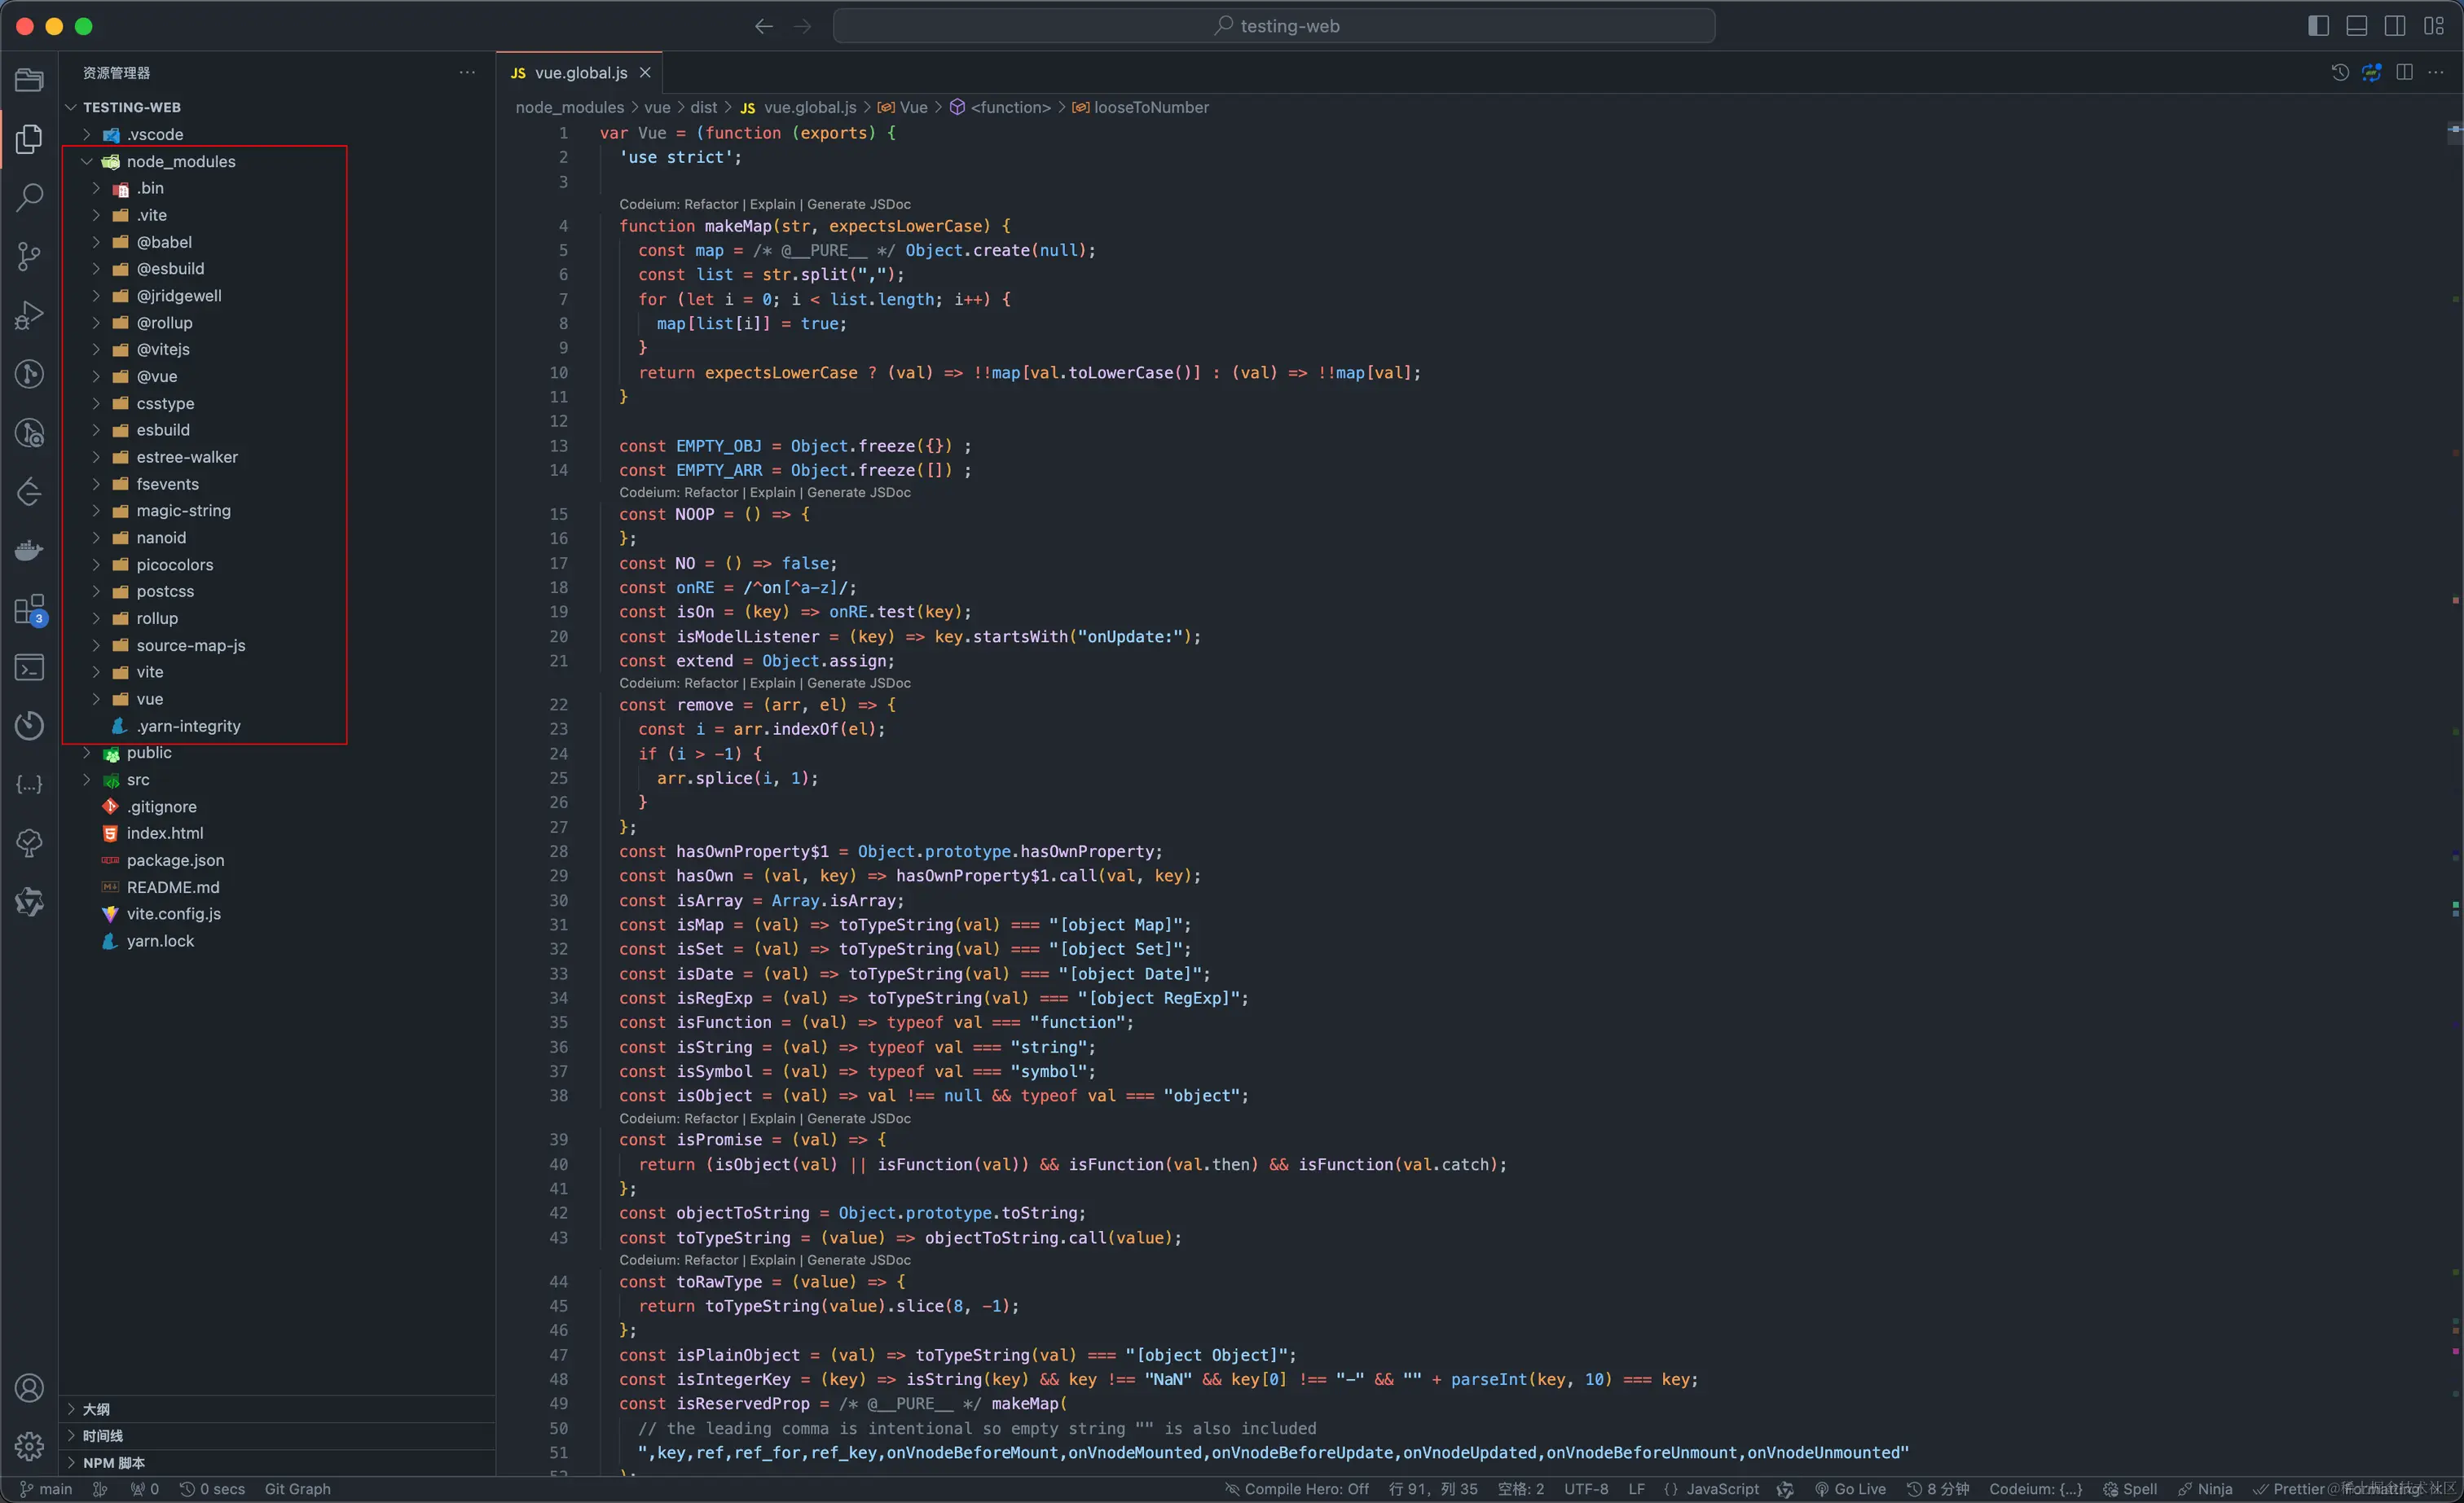Open the Search view in activity bar

click(29, 197)
